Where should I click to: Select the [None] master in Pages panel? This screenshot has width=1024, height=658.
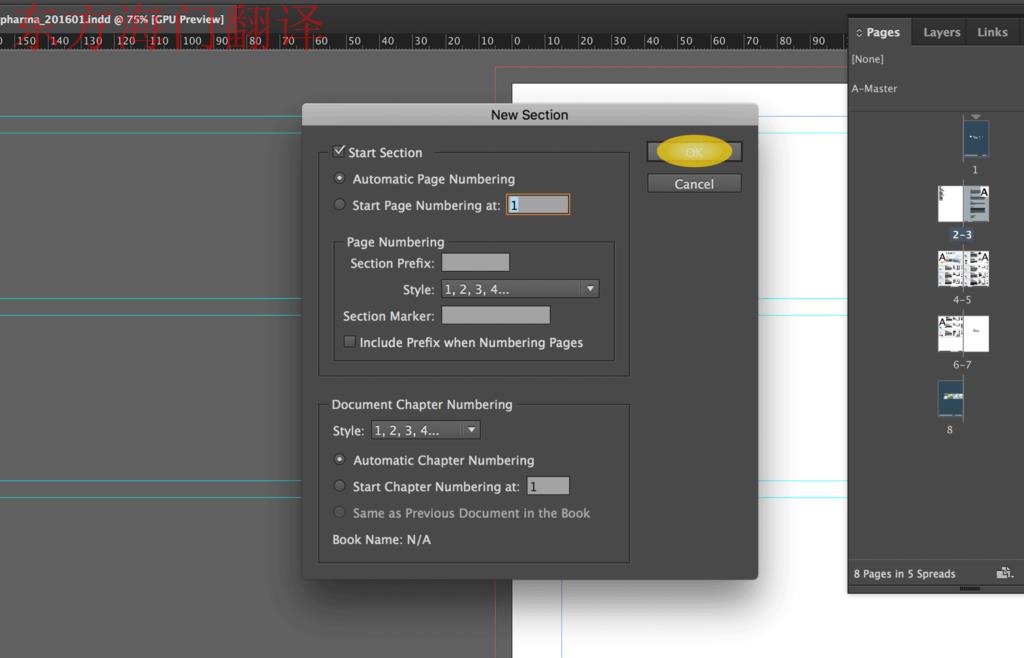click(x=867, y=59)
